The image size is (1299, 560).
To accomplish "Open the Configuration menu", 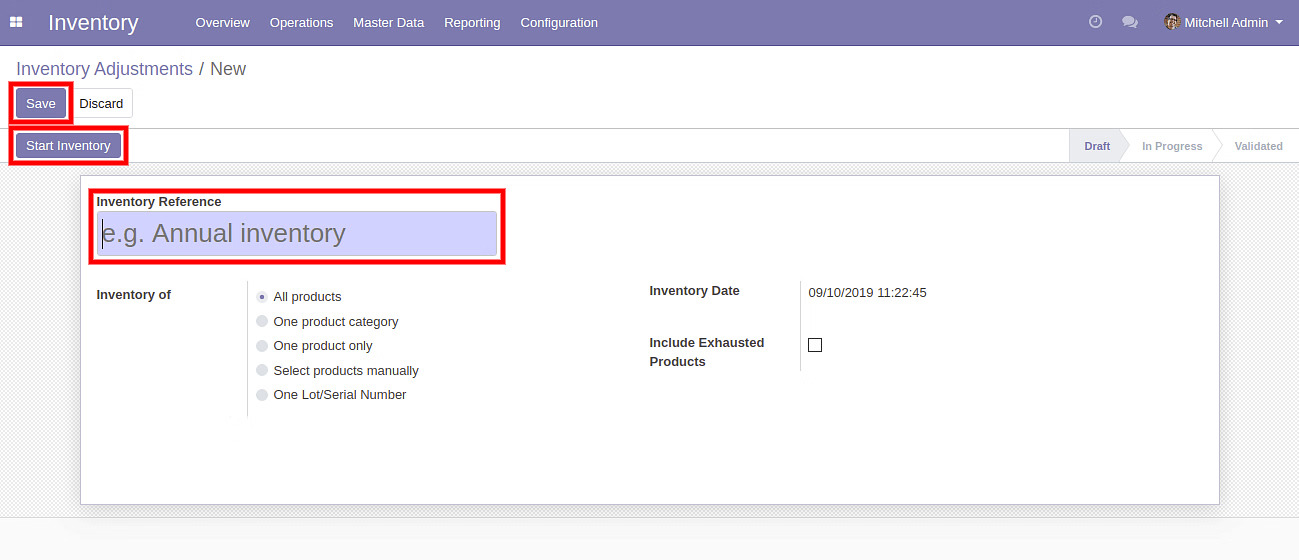I will tap(559, 22).
